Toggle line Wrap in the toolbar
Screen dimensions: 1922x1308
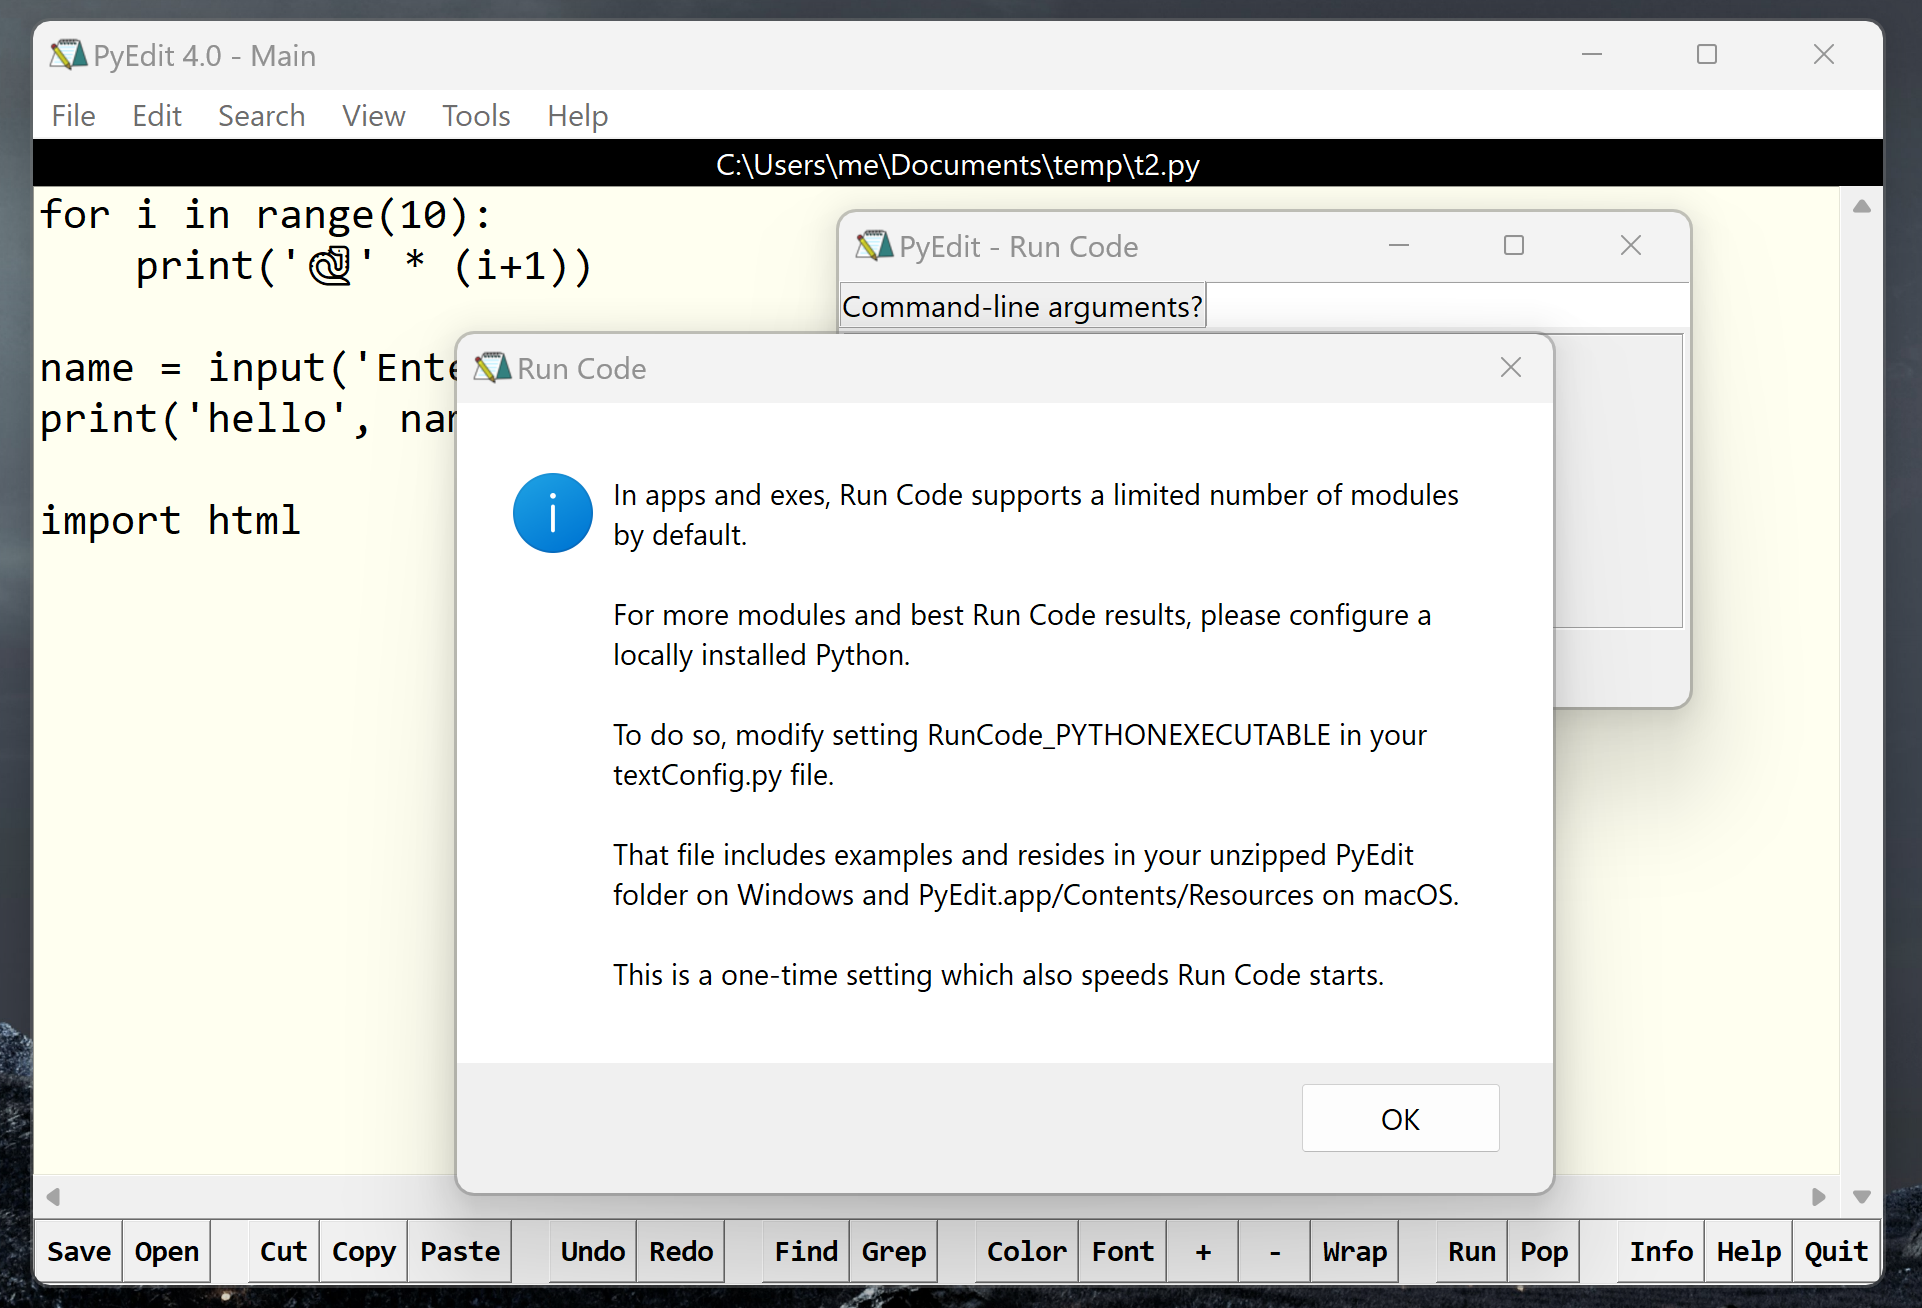(1355, 1251)
